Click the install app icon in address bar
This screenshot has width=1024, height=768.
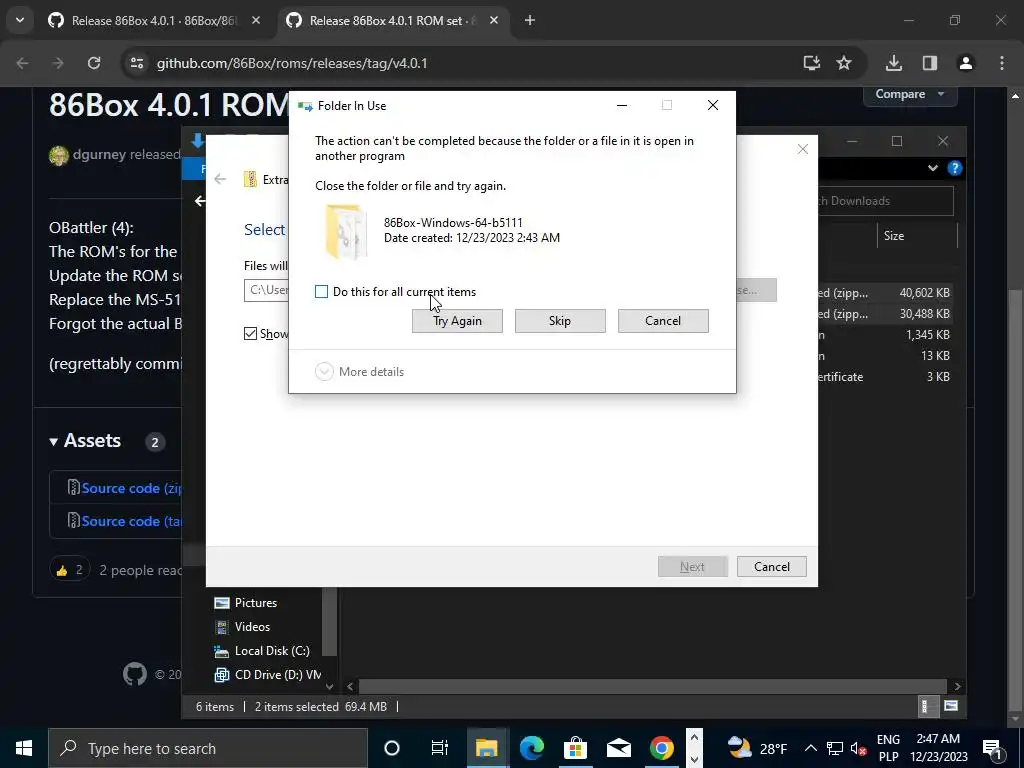click(x=812, y=63)
